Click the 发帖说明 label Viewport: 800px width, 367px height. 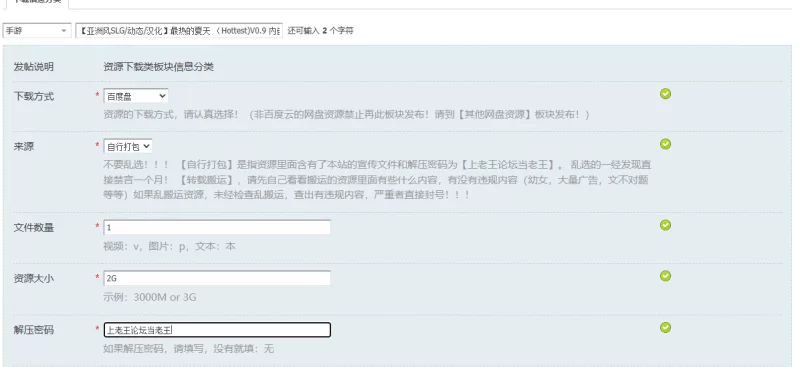[x=33, y=67]
